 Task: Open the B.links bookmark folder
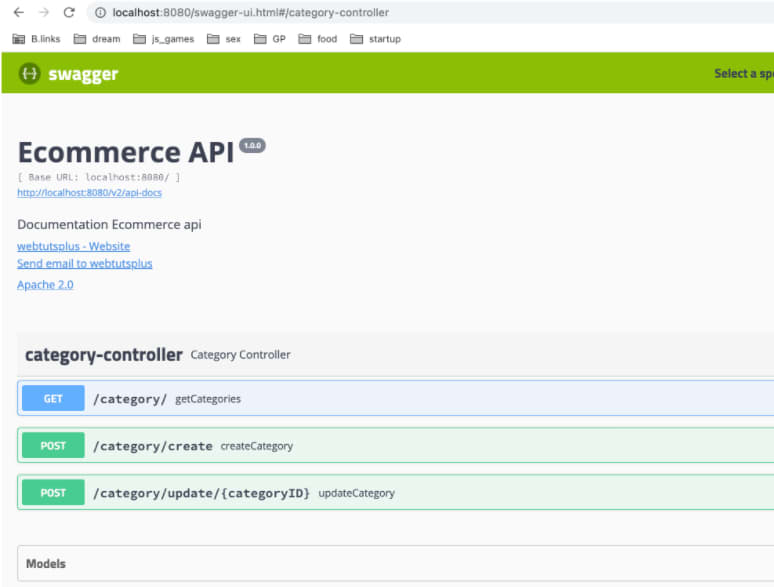tap(36, 39)
